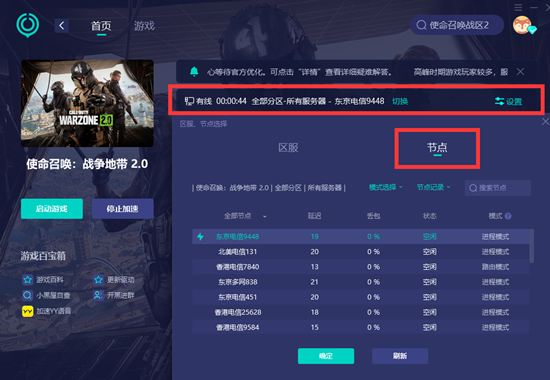Close the 区服、节点选择 panel
This screenshot has width=550, height=380.
[545, 122]
